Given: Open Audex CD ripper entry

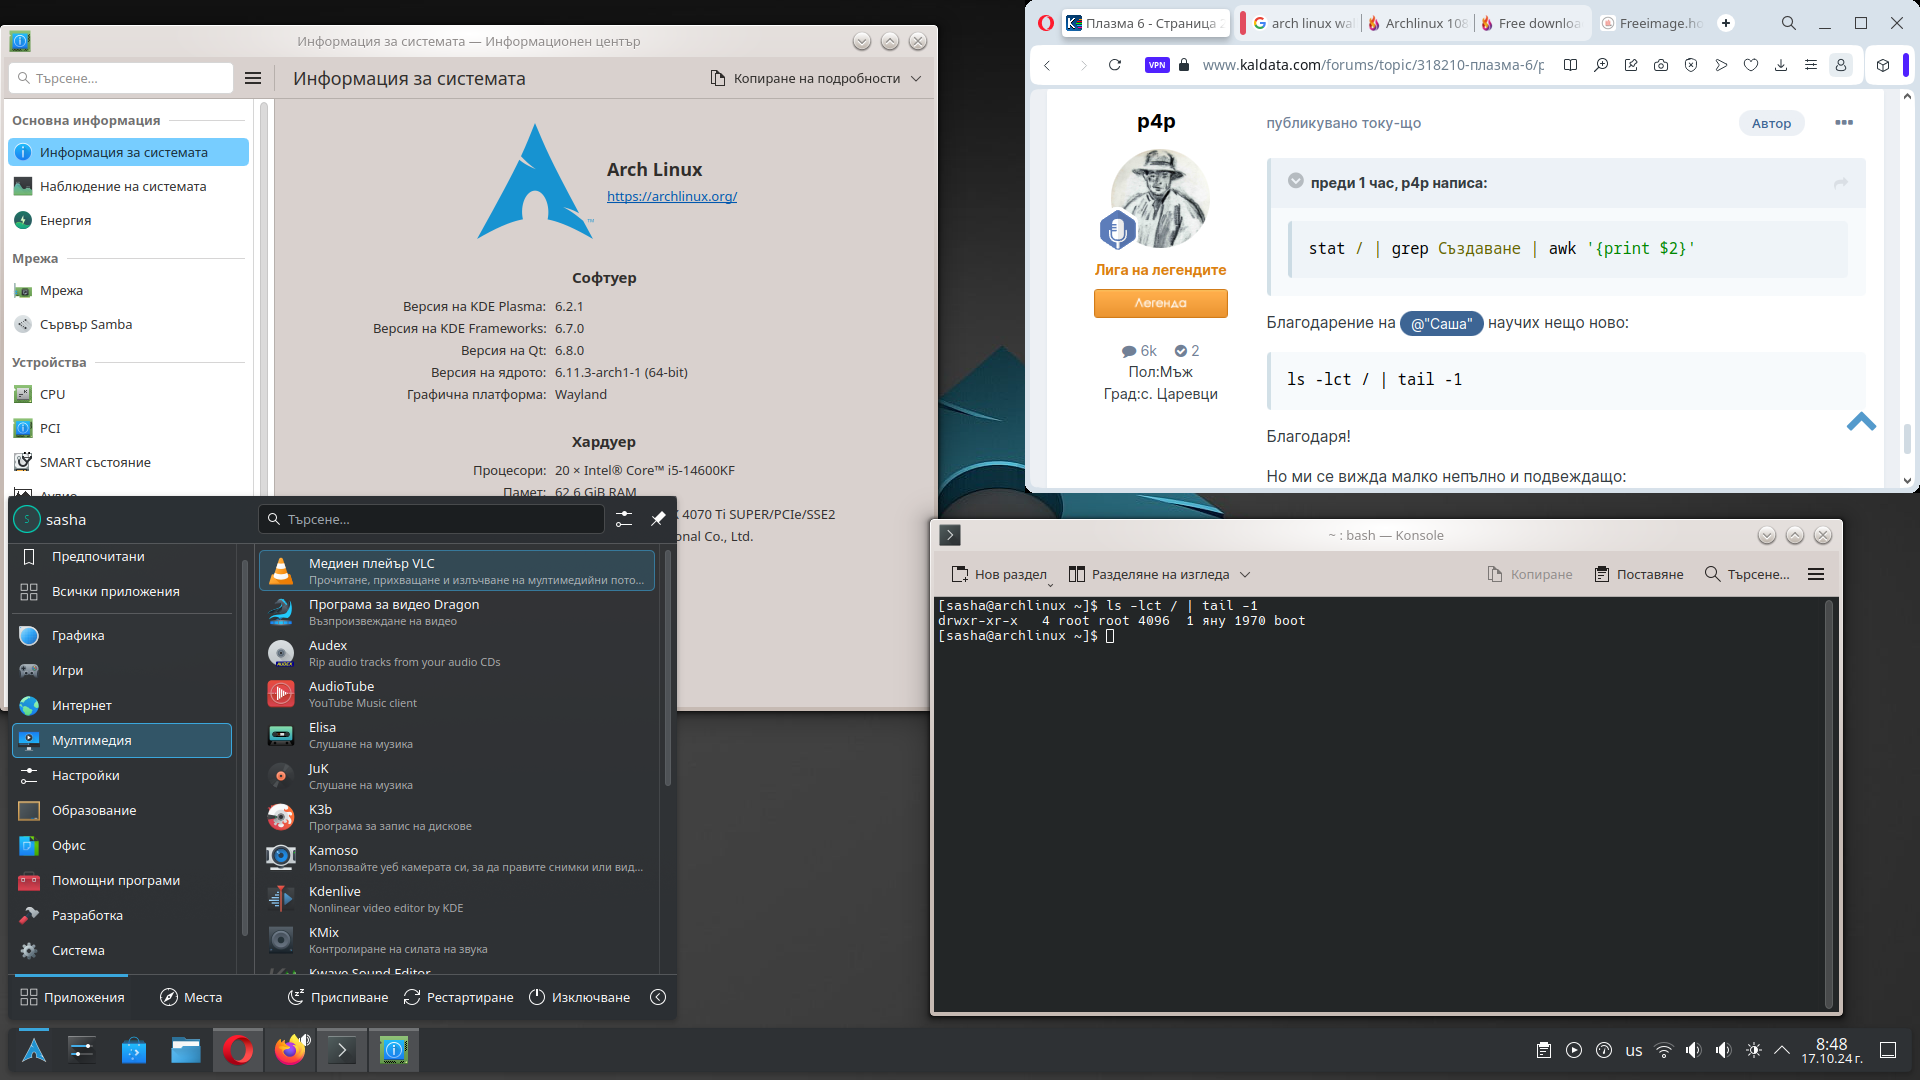Looking at the screenshot, I should [457, 653].
